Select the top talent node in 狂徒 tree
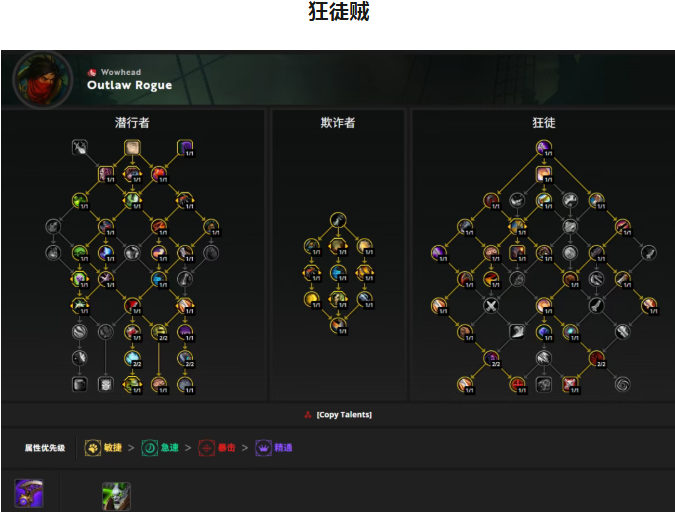Viewport: 675px width, 512px height. click(544, 148)
